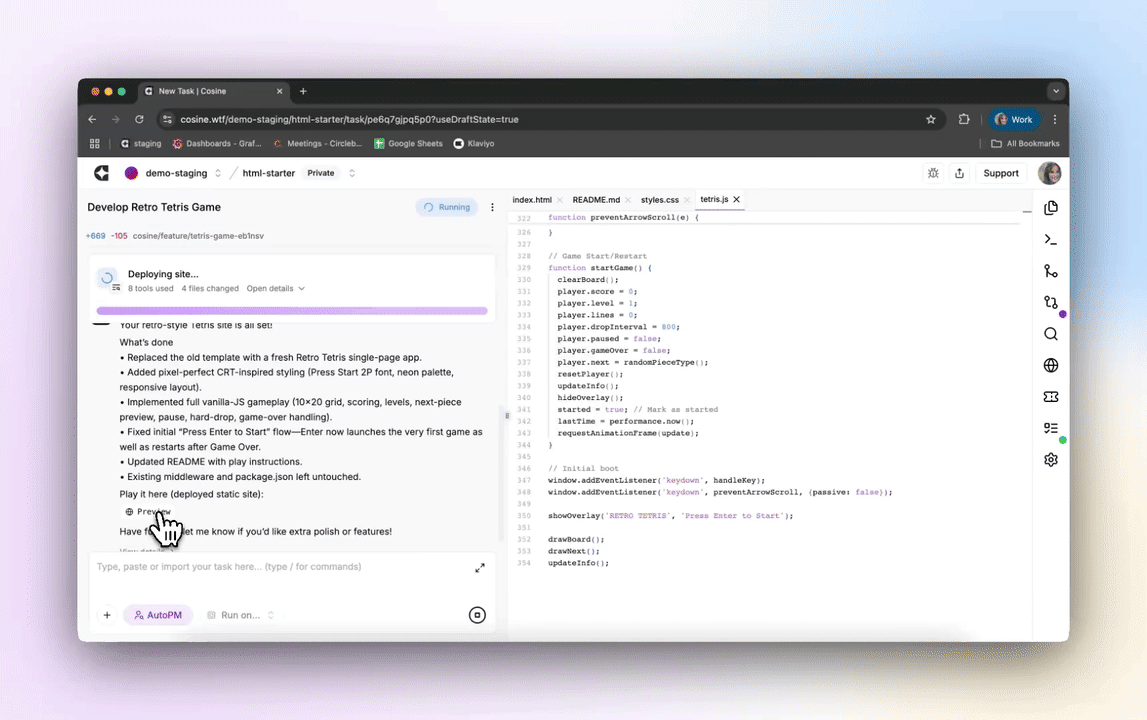The image size is (1147, 720).
Task: Click the task input field
Action: (280, 566)
